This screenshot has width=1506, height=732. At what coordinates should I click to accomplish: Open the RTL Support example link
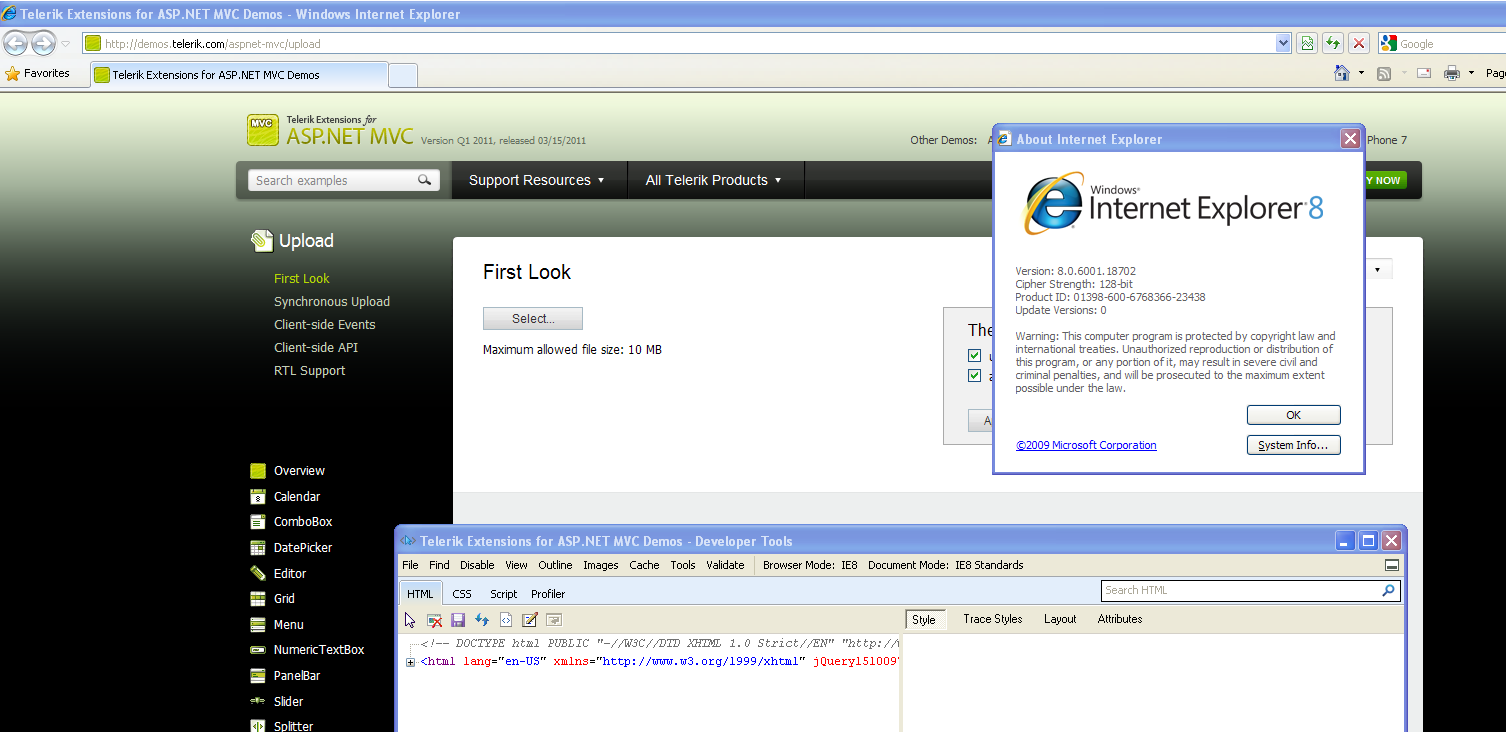click(x=310, y=371)
